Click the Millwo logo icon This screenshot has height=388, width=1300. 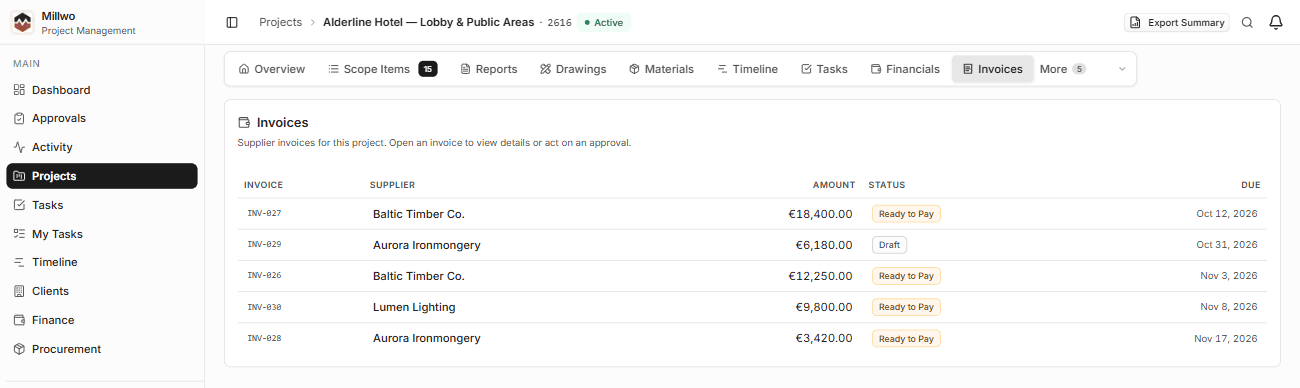click(22, 23)
